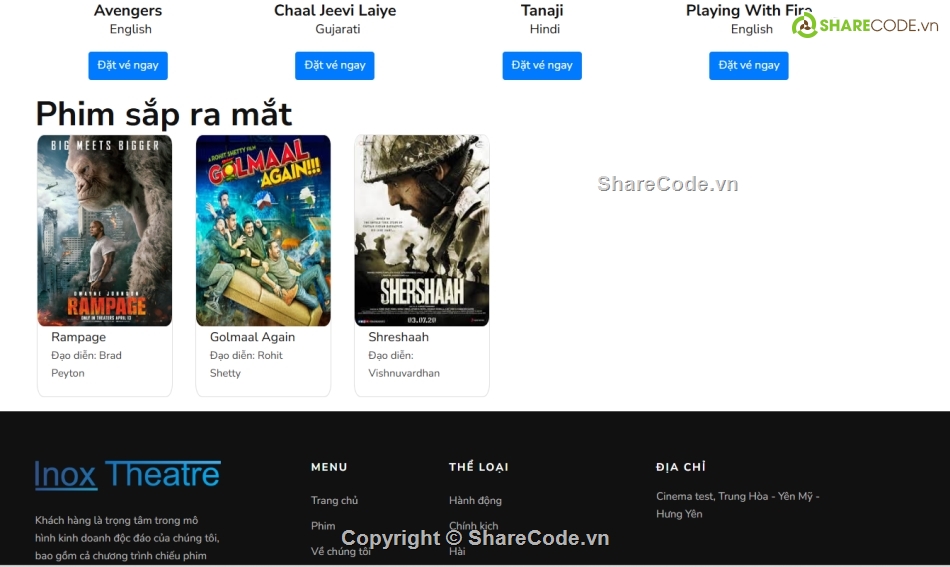Select "Hành động" genre link
950x567 pixels.
476,500
